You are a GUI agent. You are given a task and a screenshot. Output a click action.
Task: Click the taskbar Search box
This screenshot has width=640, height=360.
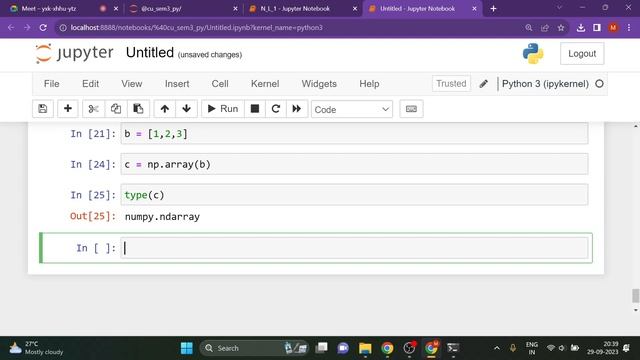[x=254, y=348]
